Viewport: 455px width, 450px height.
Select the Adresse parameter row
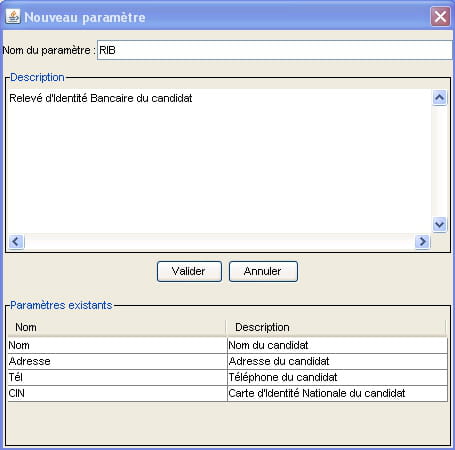pos(227,361)
